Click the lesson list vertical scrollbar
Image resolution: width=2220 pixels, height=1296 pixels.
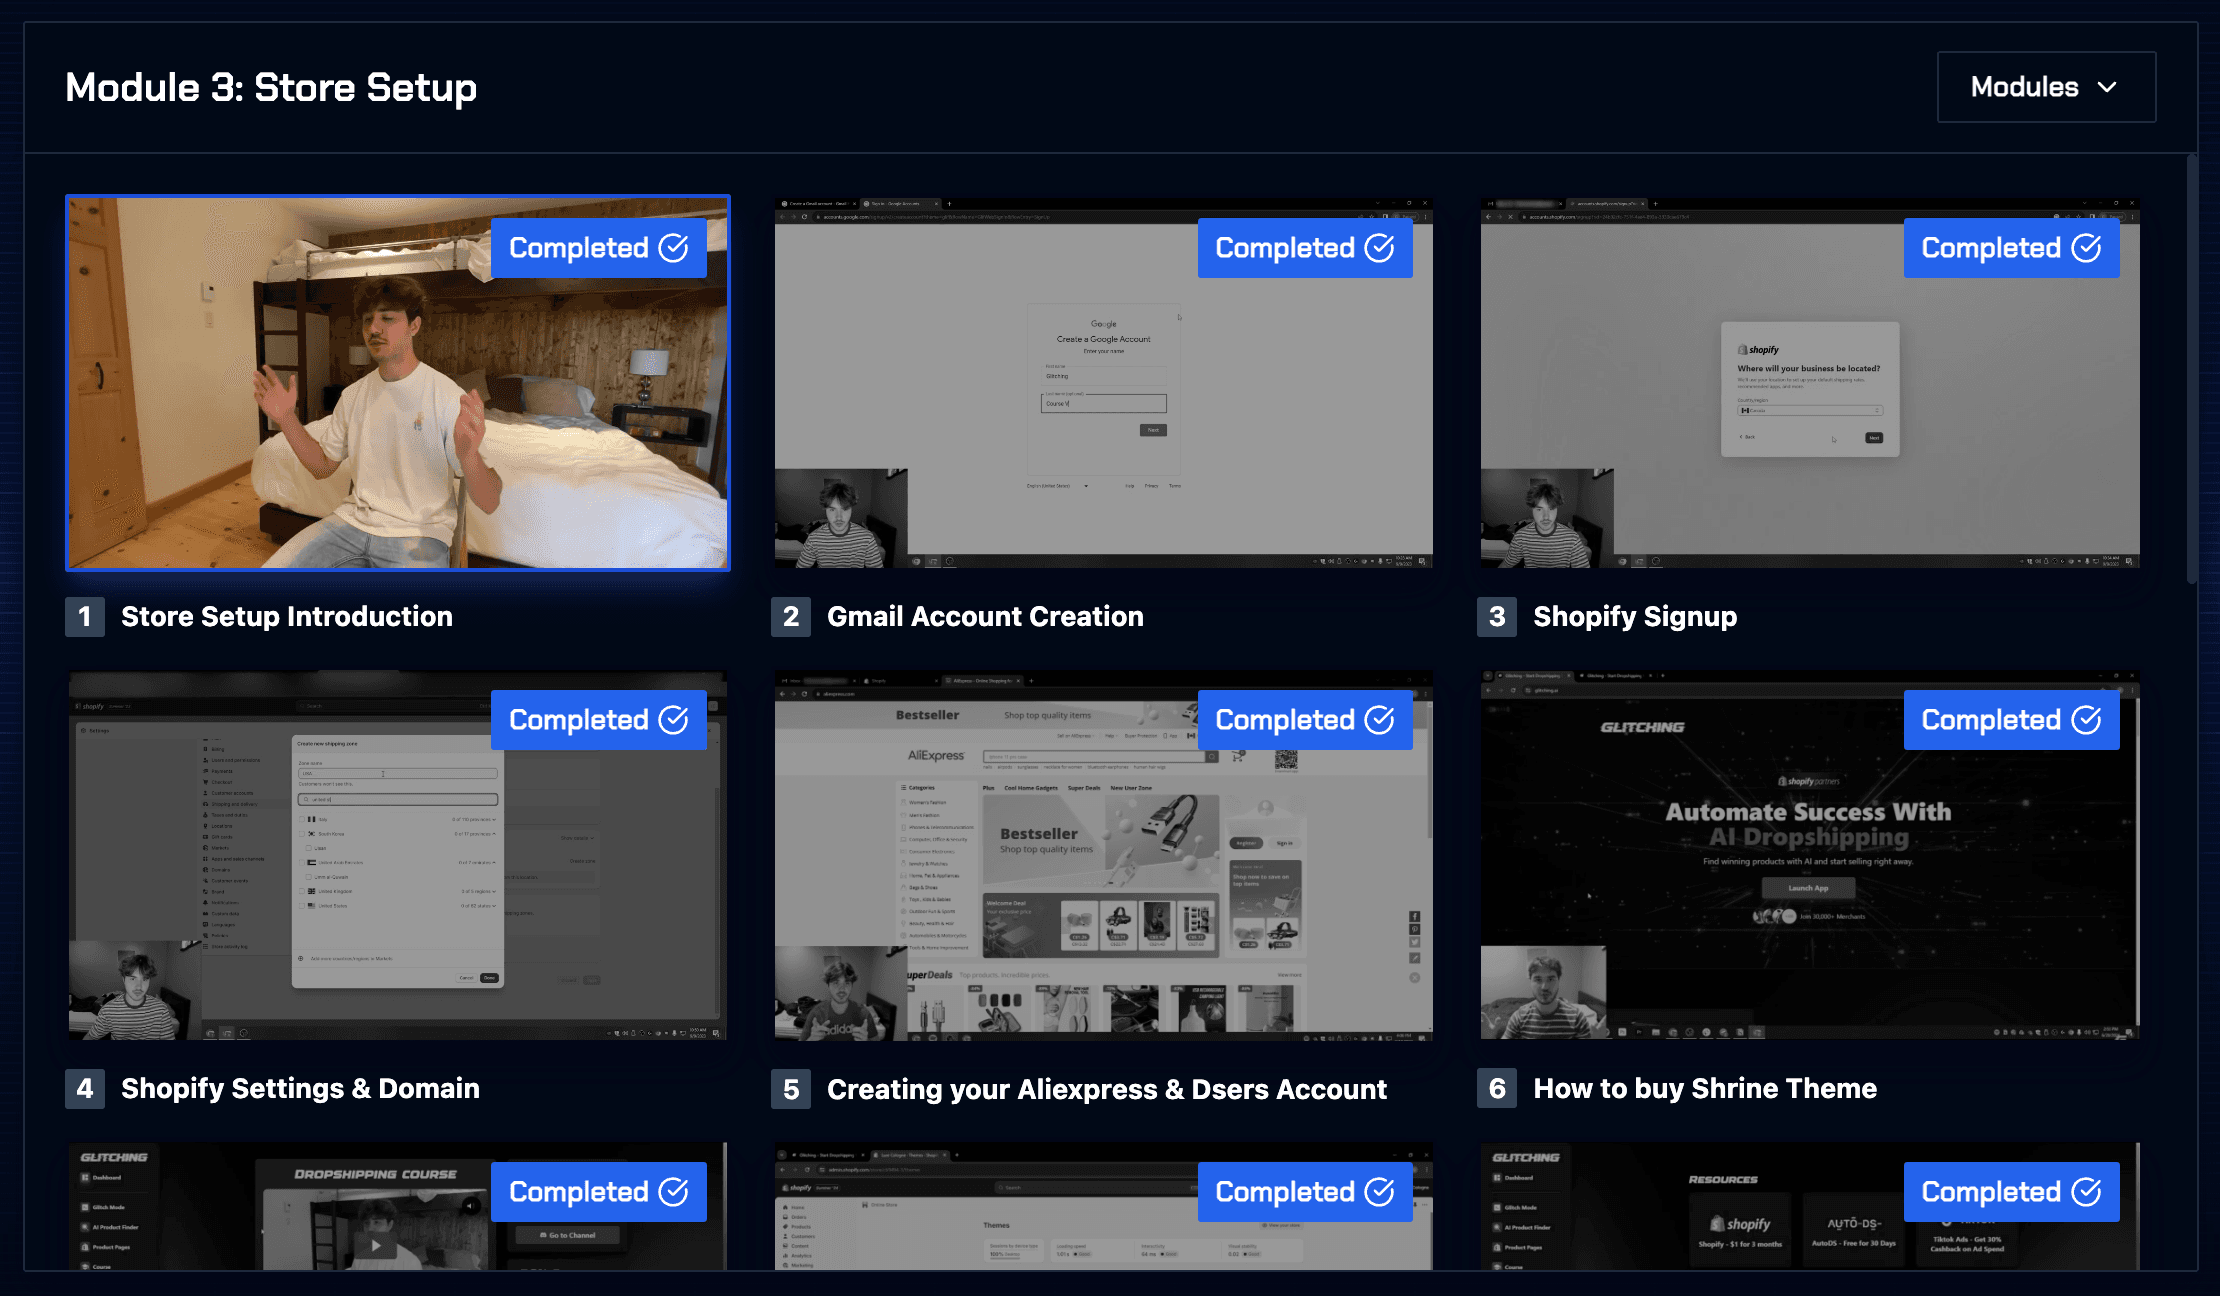2191,369
